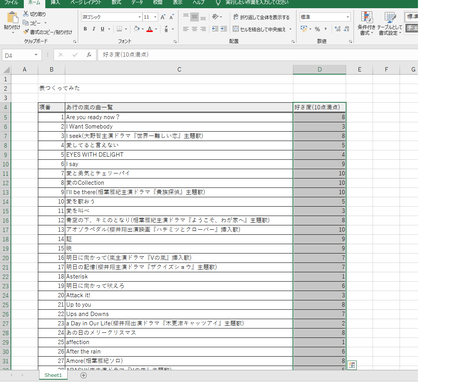The height and width of the screenshot is (382, 450).
Task: Click the Decrease Font Size icon
Action: coord(171,17)
